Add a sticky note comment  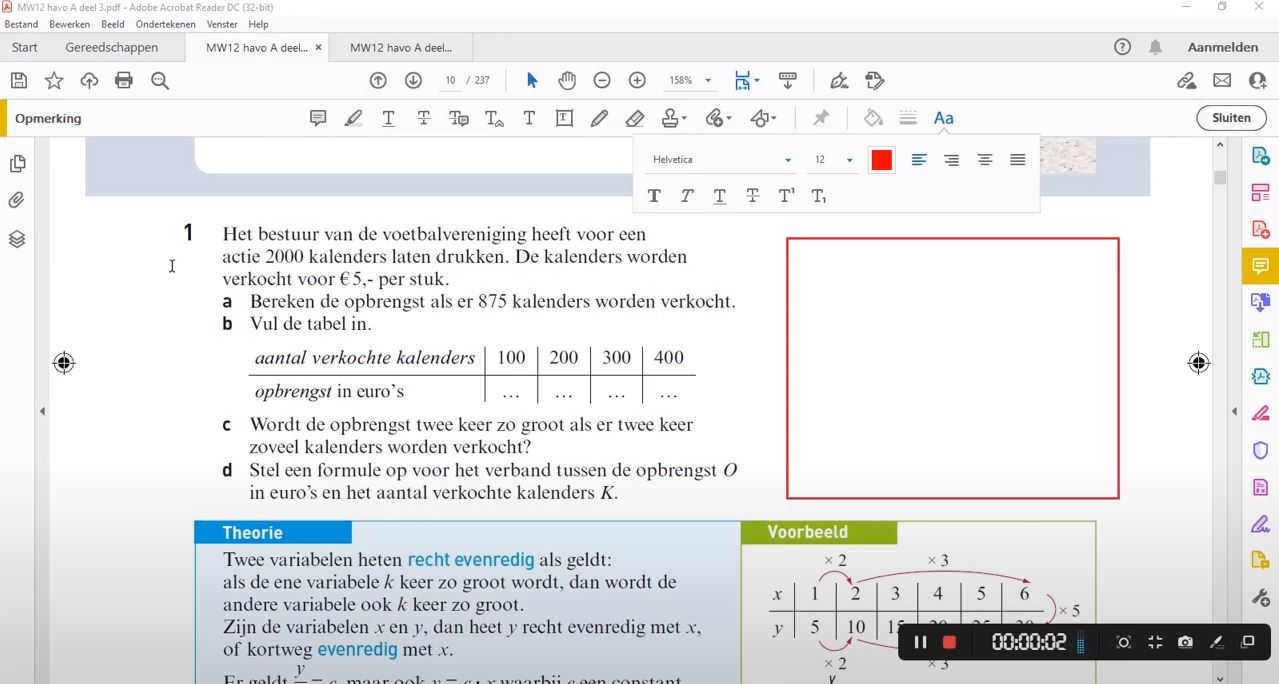[318, 118]
